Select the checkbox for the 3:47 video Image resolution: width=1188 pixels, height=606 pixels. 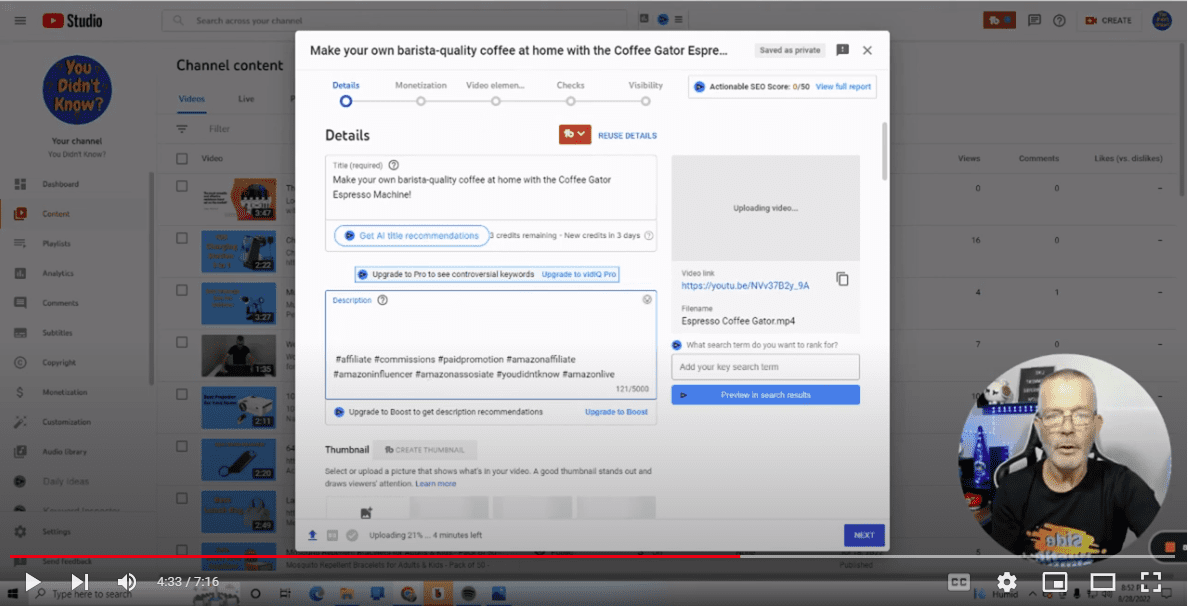point(182,186)
